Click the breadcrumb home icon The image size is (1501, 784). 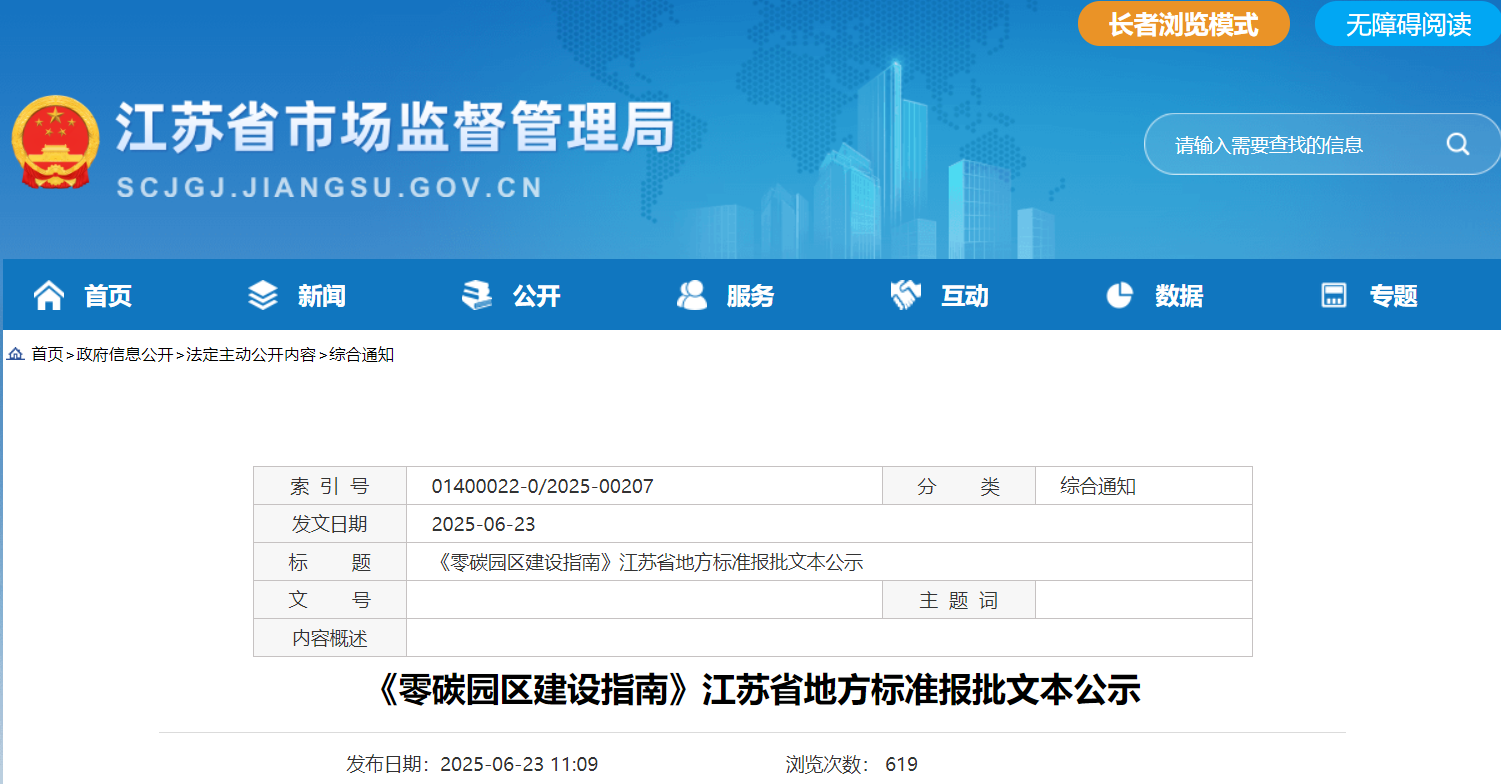(x=16, y=355)
